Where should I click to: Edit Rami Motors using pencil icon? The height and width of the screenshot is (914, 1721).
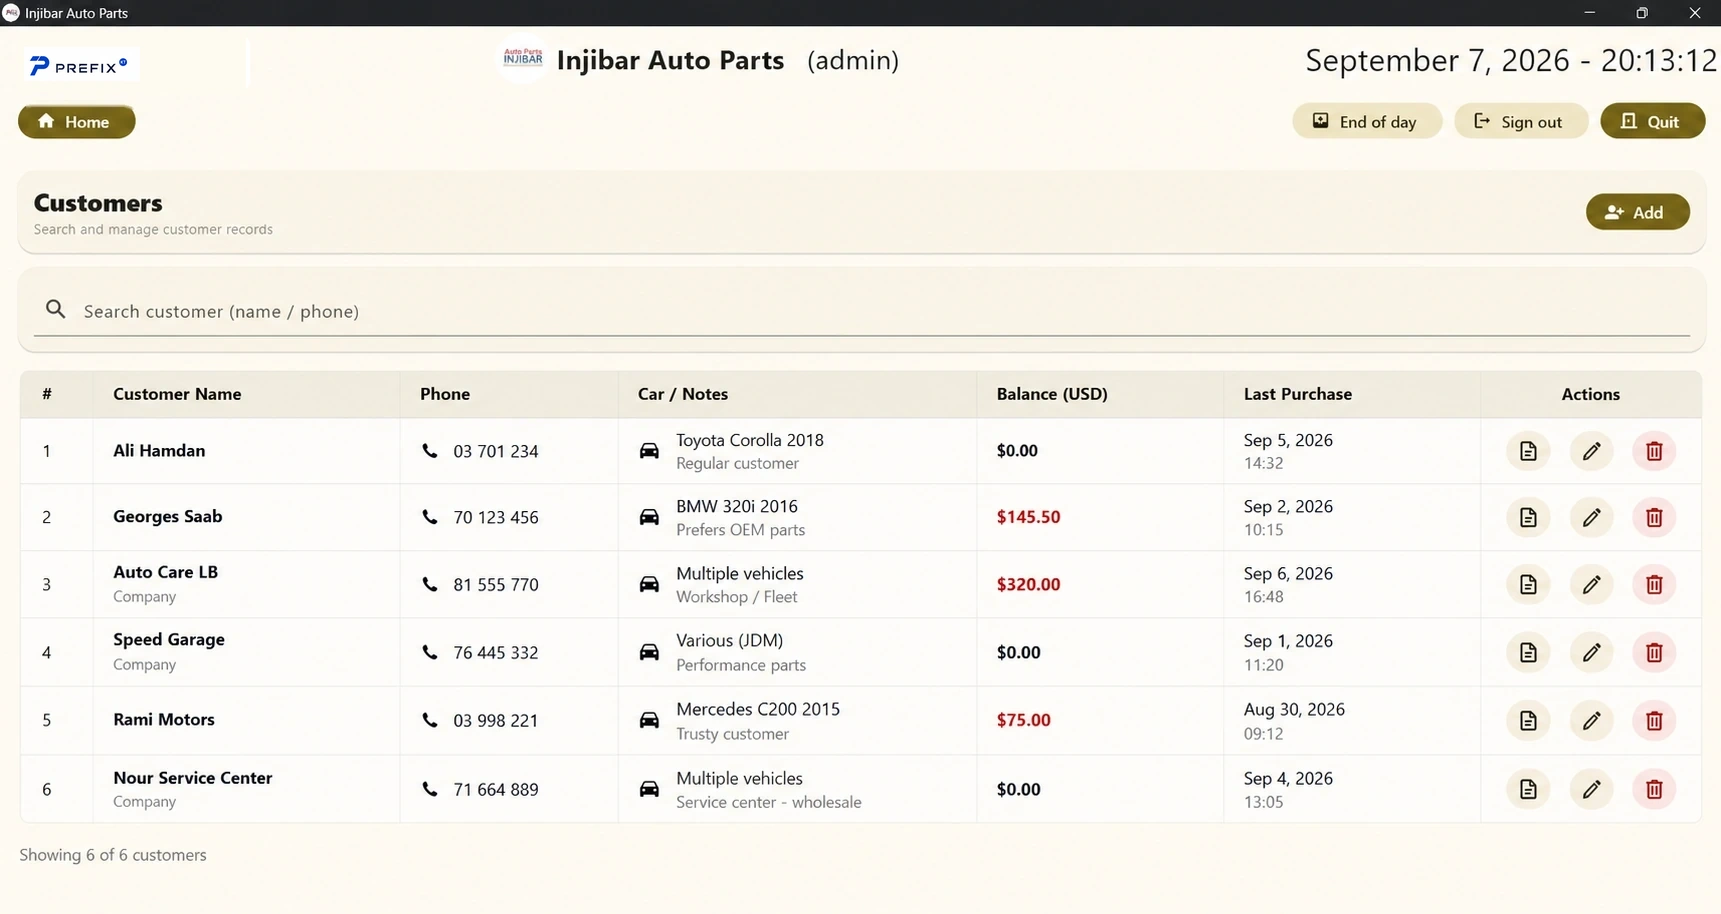coord(1591,720)
